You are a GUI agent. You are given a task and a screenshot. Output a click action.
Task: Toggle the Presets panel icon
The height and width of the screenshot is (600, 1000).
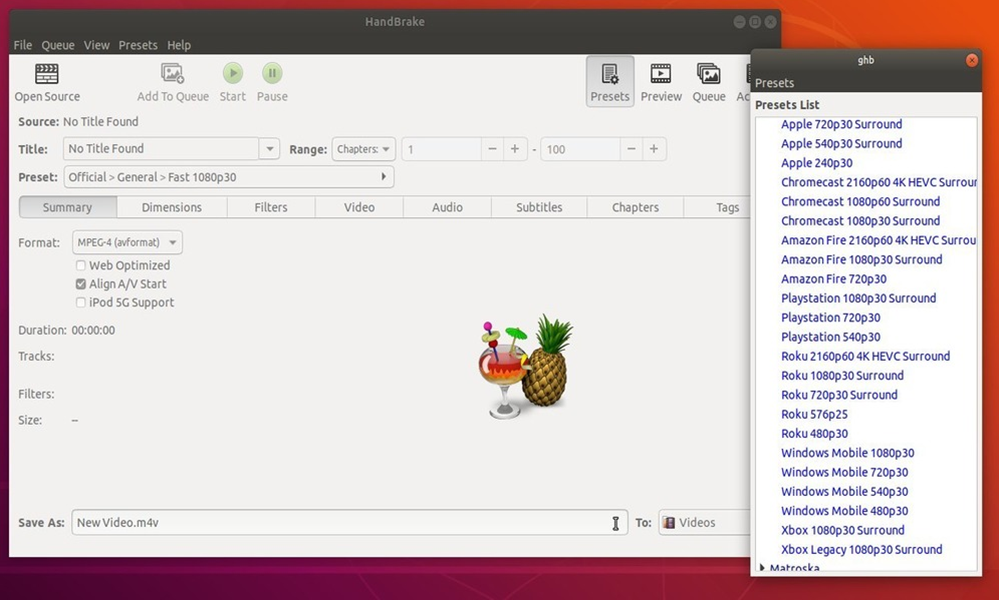pyautogui.click(x=609, y=74)
